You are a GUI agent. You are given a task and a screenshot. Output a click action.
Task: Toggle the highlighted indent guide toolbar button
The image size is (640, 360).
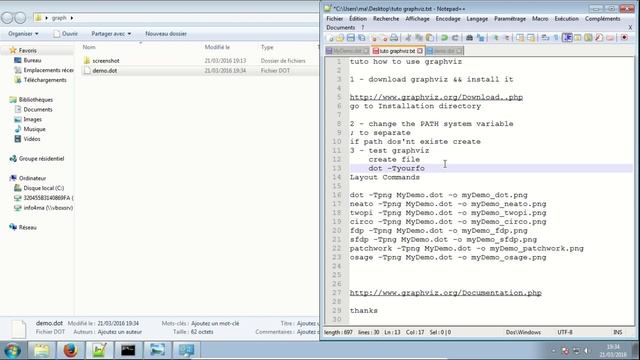[567, 38]
